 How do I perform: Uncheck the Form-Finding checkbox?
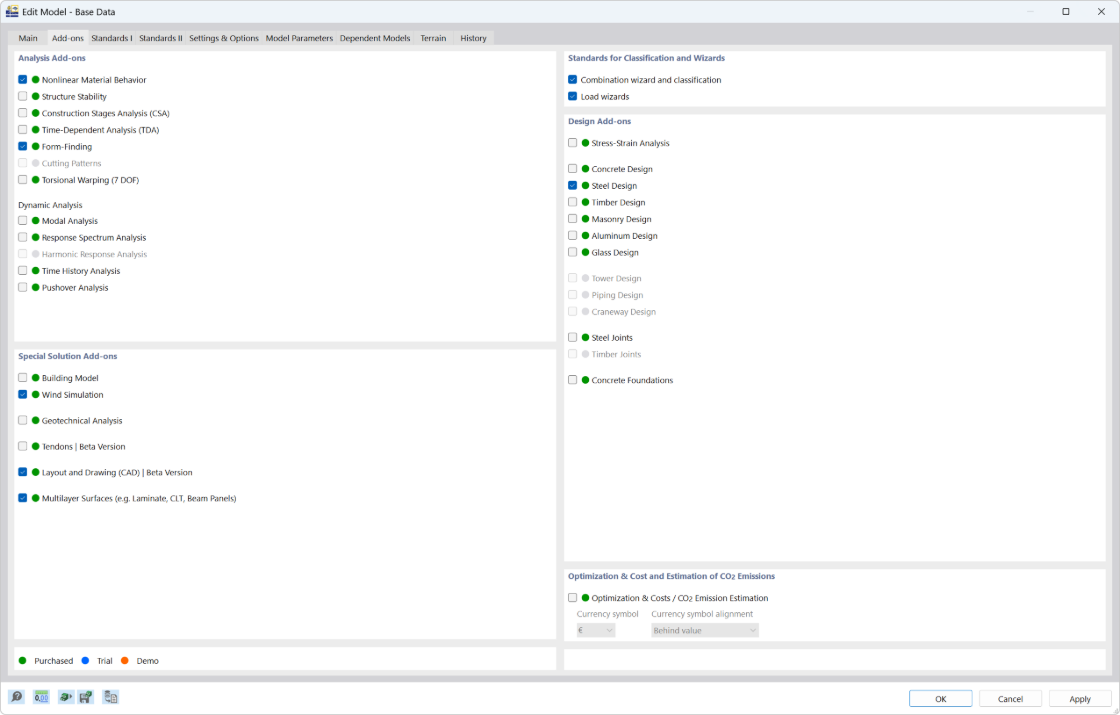click(23, 146)
